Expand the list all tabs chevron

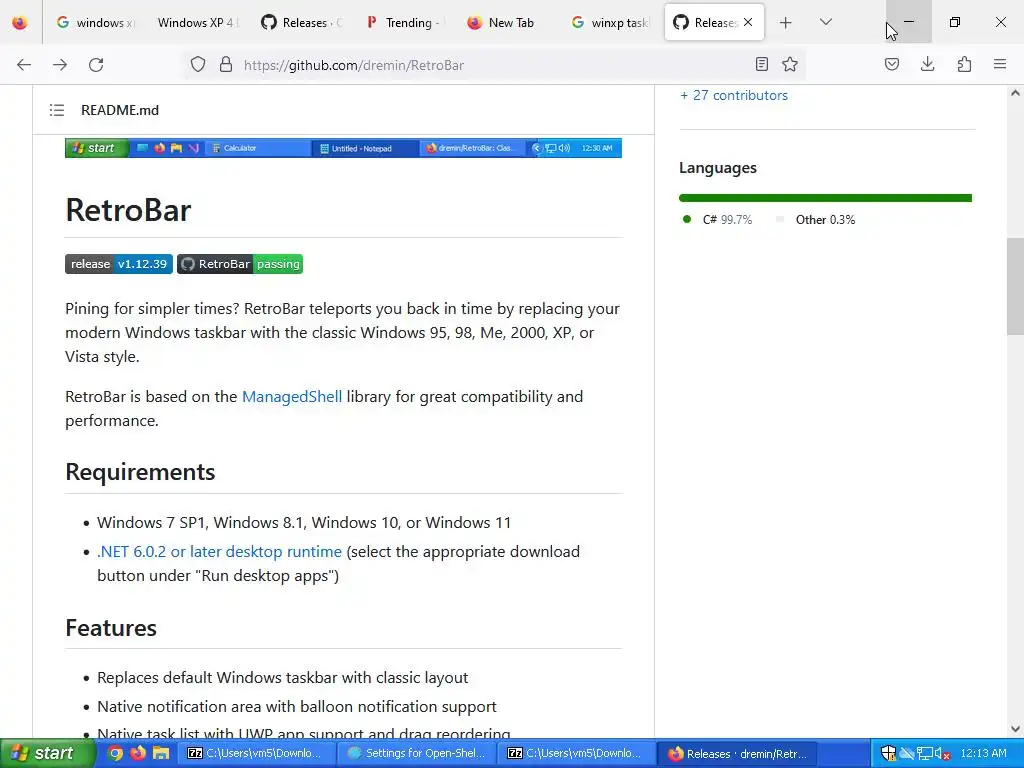coord(826,22)
